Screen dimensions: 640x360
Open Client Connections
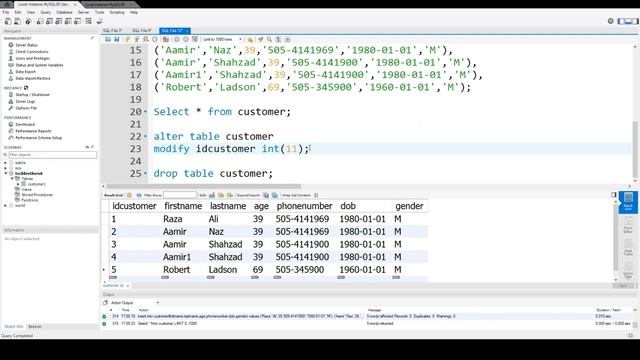pyautogui.click(x=31, y=52)
